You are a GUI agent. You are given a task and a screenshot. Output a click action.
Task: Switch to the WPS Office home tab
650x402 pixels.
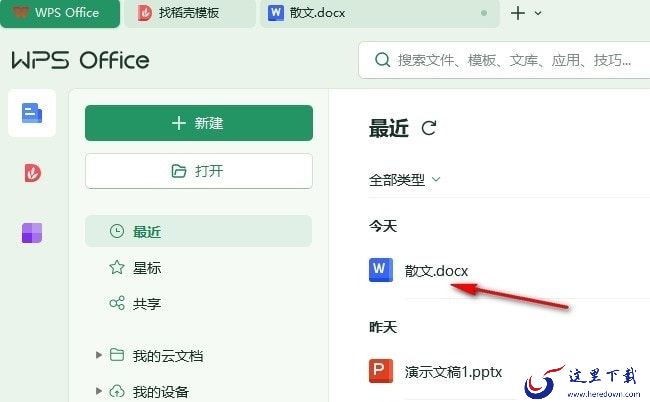click(x=60, y=13)
